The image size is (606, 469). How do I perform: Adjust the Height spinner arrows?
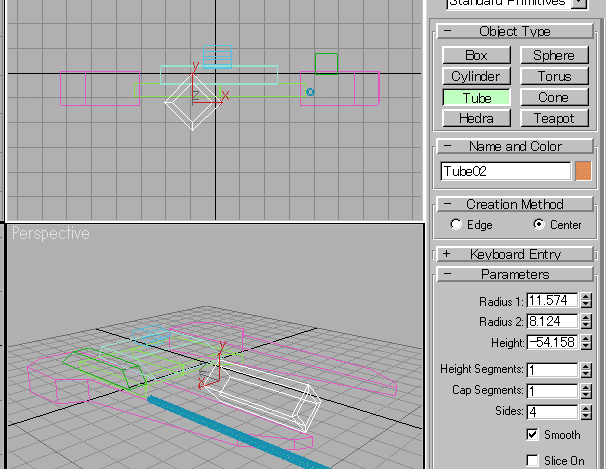[x=586, y=342]
